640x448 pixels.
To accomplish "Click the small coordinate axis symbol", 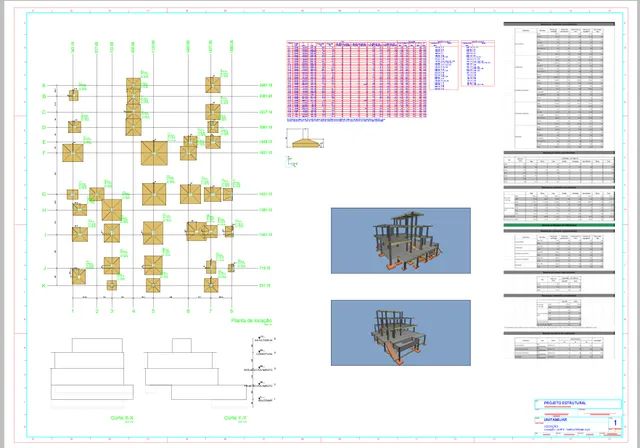I will click(x=292, y=162).
